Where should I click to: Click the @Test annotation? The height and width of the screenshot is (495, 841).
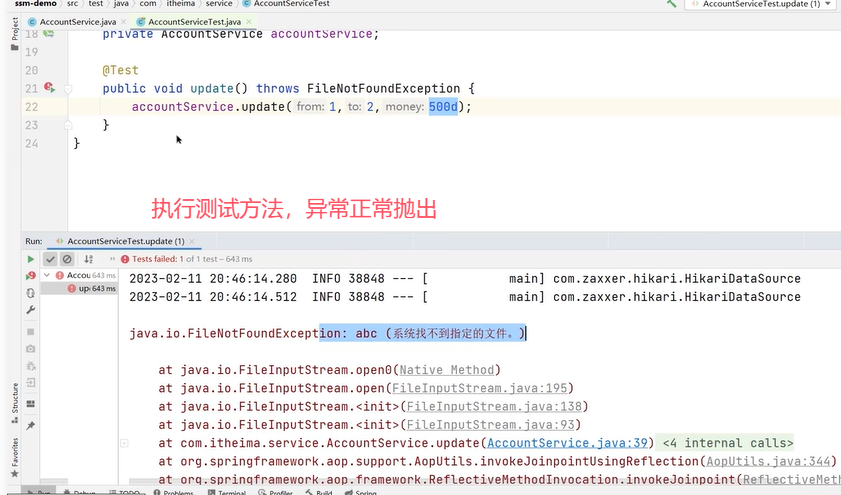coord(121,70)
